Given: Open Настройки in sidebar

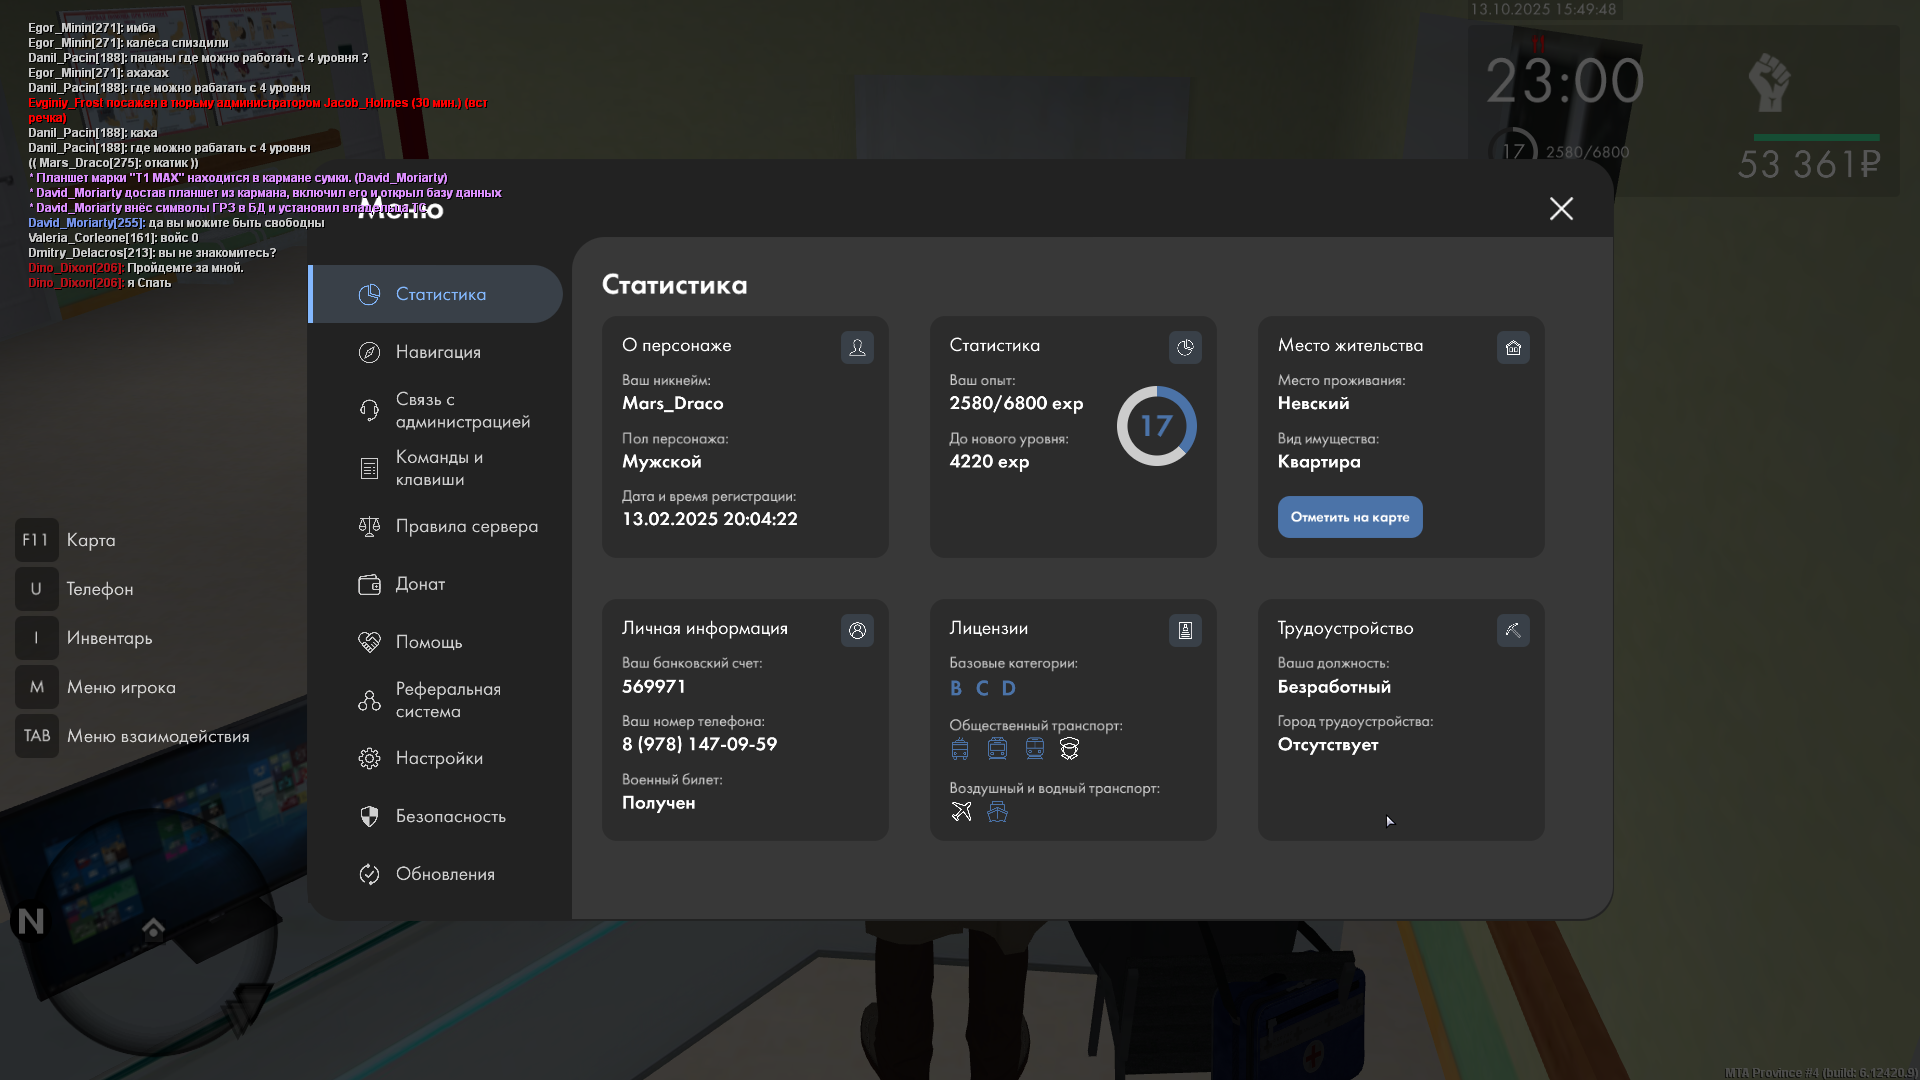Looking at the screenshot, I should 439,758.
